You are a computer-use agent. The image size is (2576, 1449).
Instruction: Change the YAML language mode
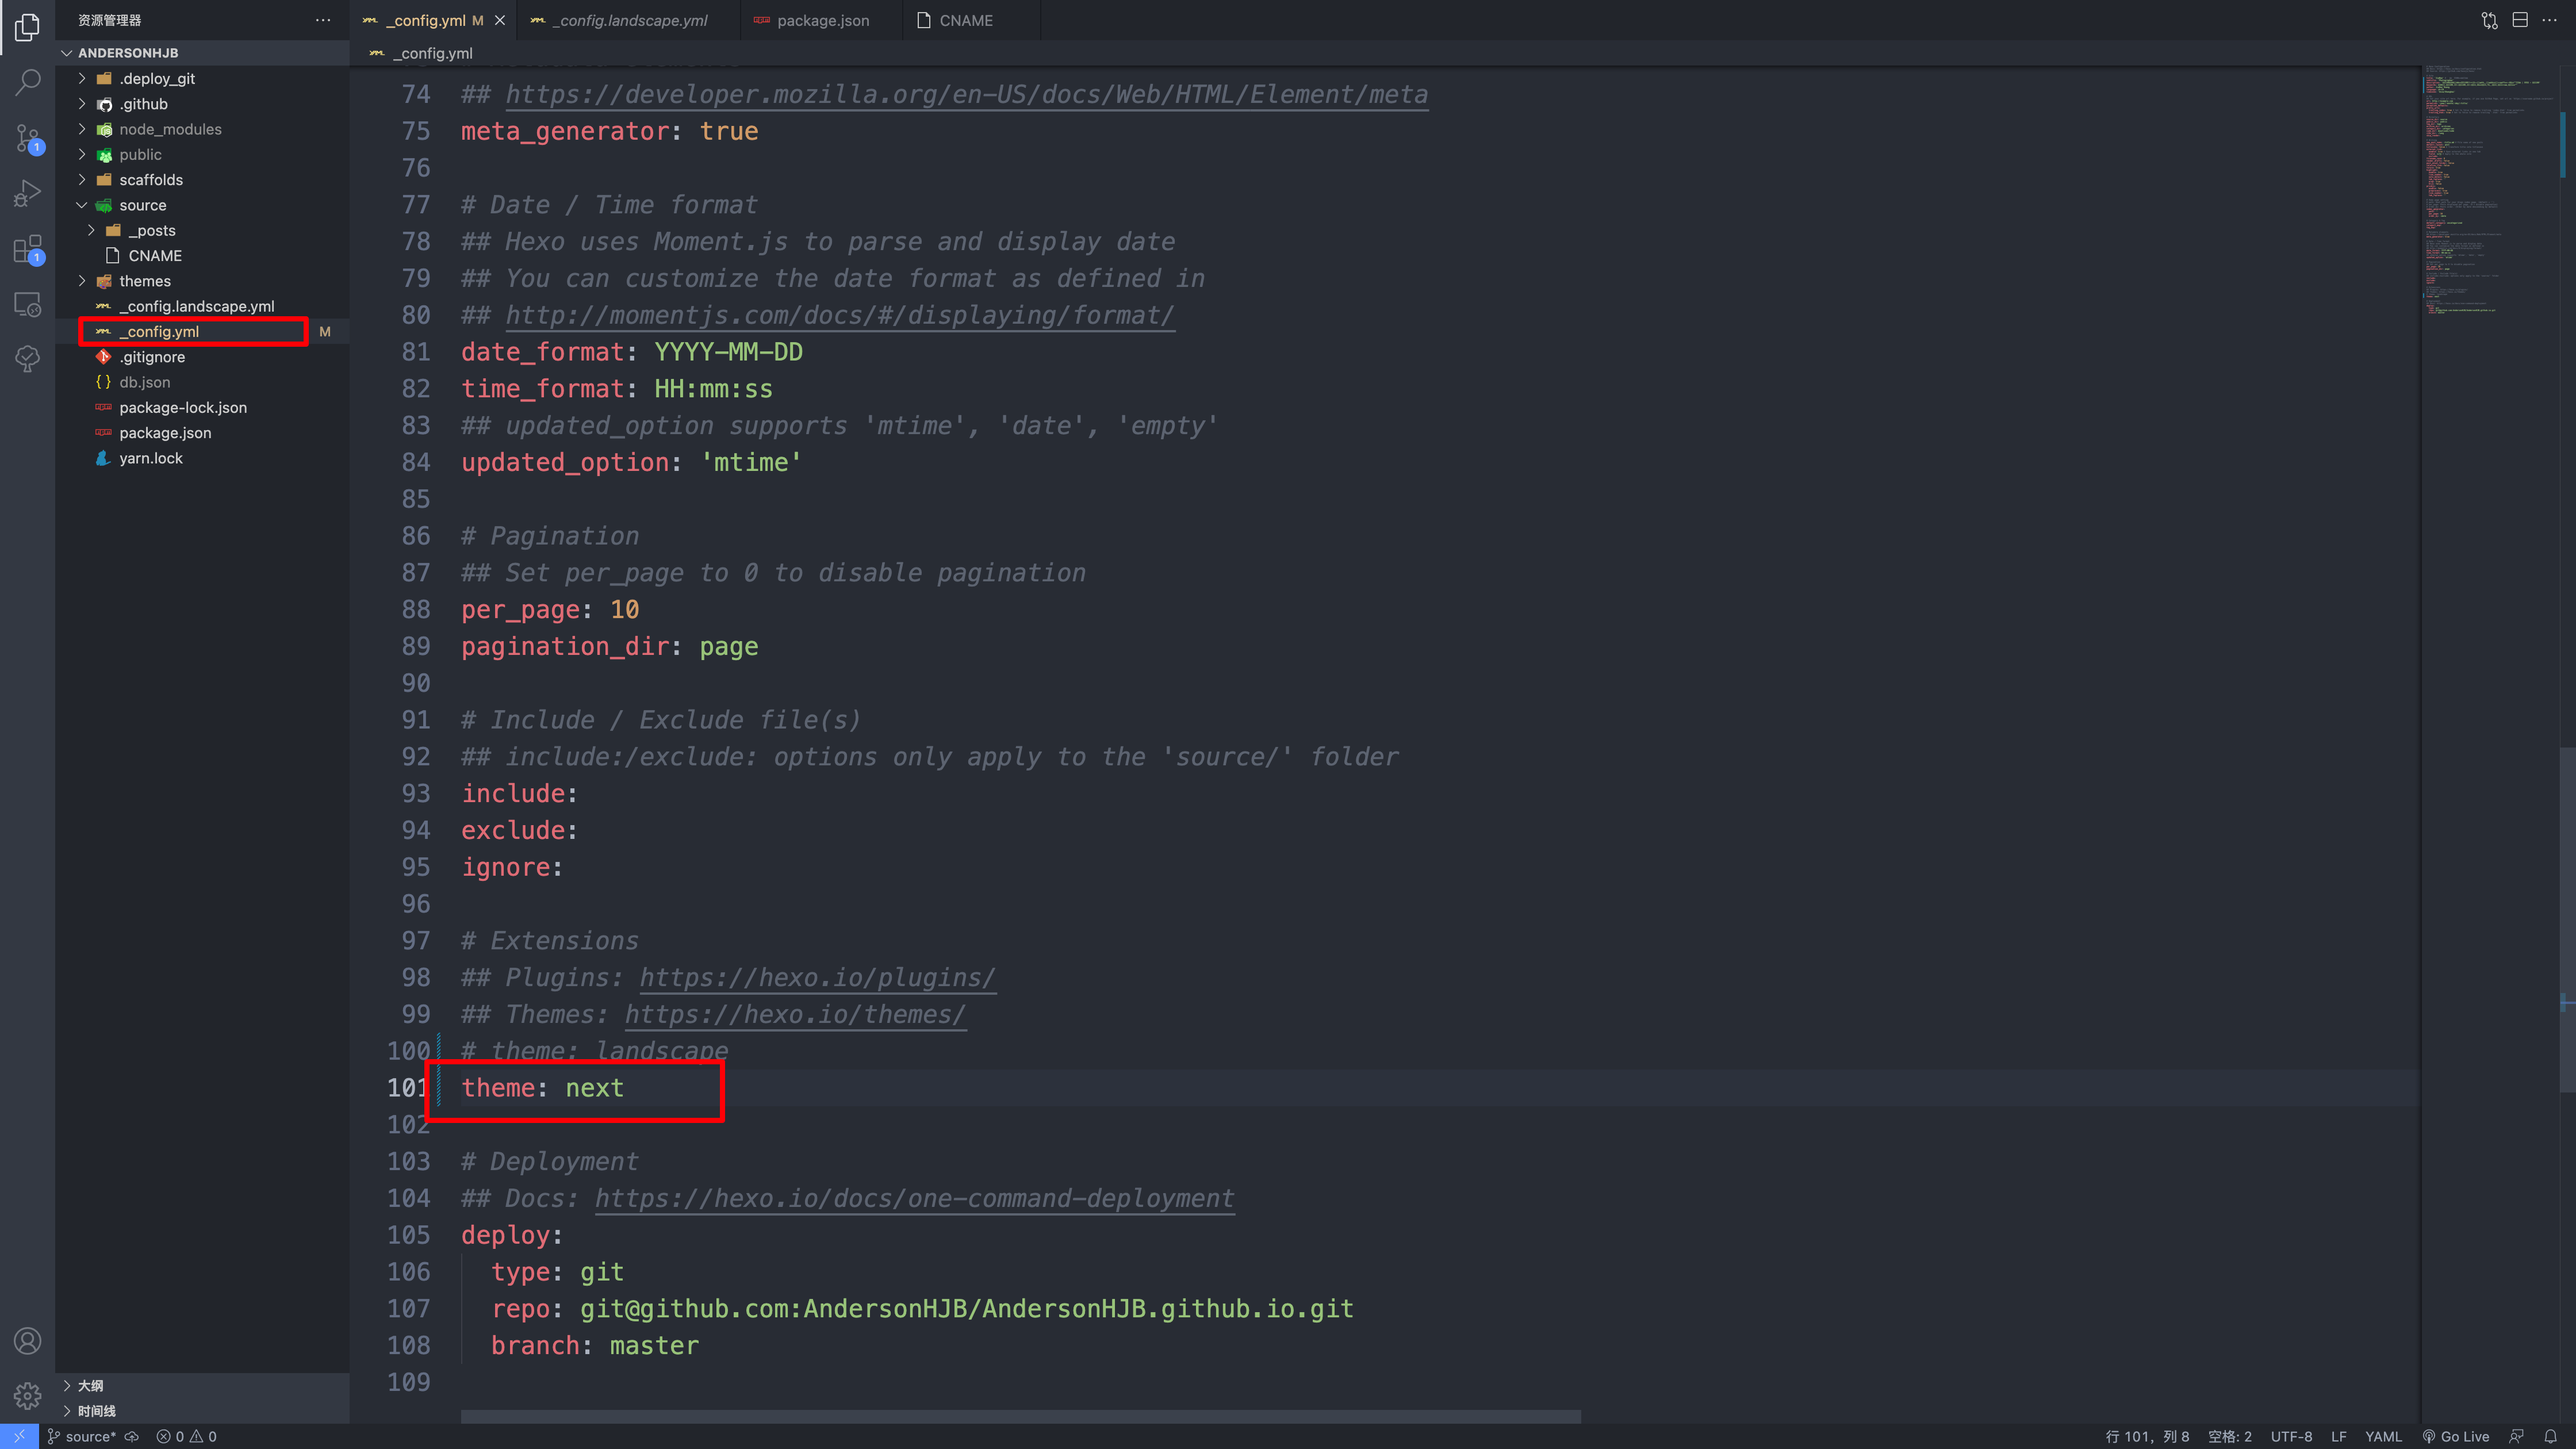pyautogui.click(x=2383, y=1436)
